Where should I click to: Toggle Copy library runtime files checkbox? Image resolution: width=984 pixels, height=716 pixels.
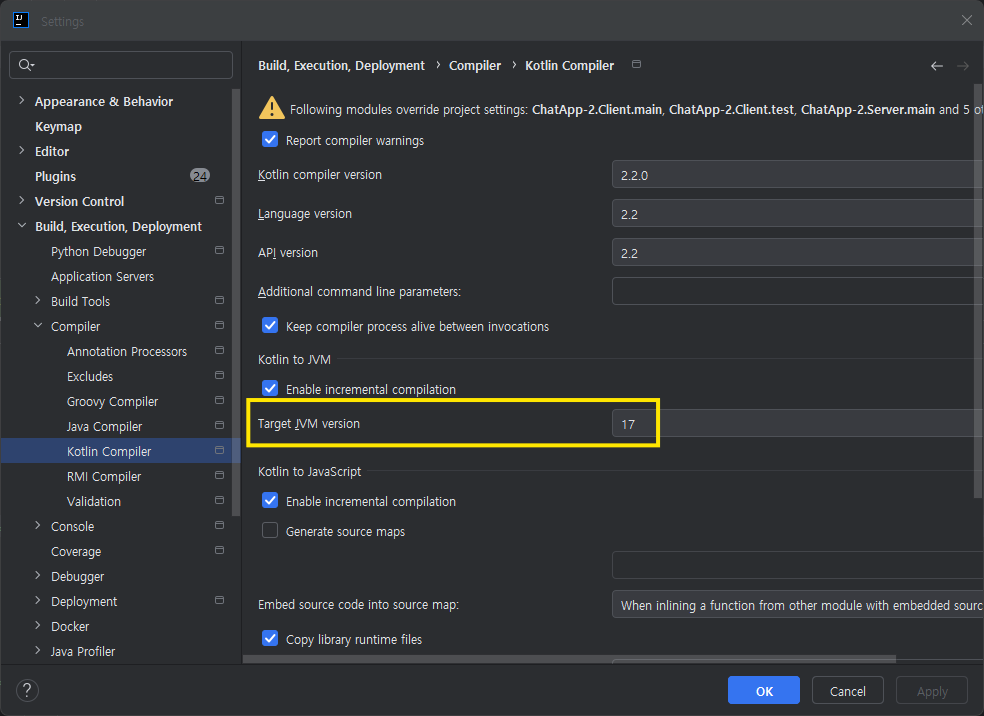coord(270,639)
